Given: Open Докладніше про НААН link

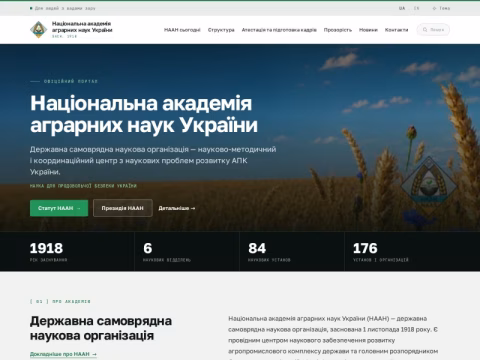Looking at the screenshot, I should click(x=63, y=354).
